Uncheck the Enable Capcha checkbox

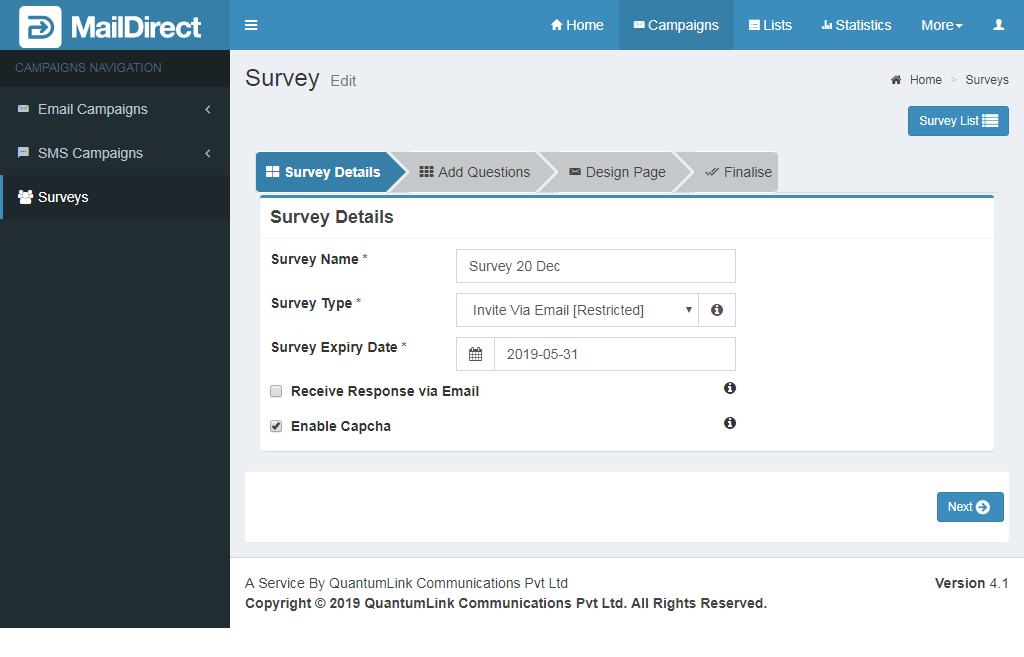coord(276,426)
